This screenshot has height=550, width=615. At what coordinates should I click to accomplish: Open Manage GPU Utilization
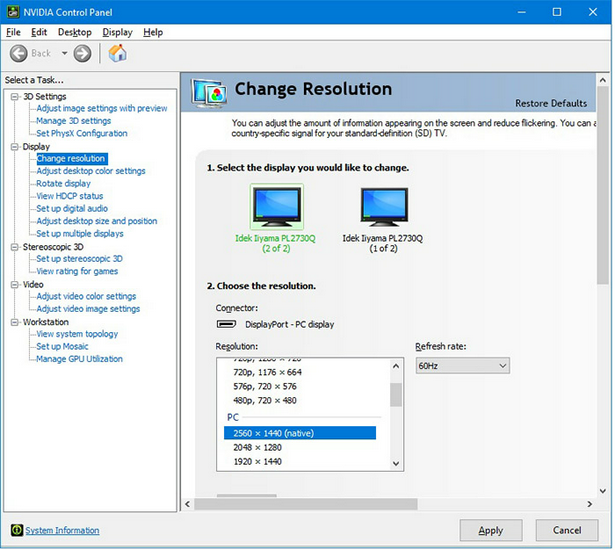(79, 359)
